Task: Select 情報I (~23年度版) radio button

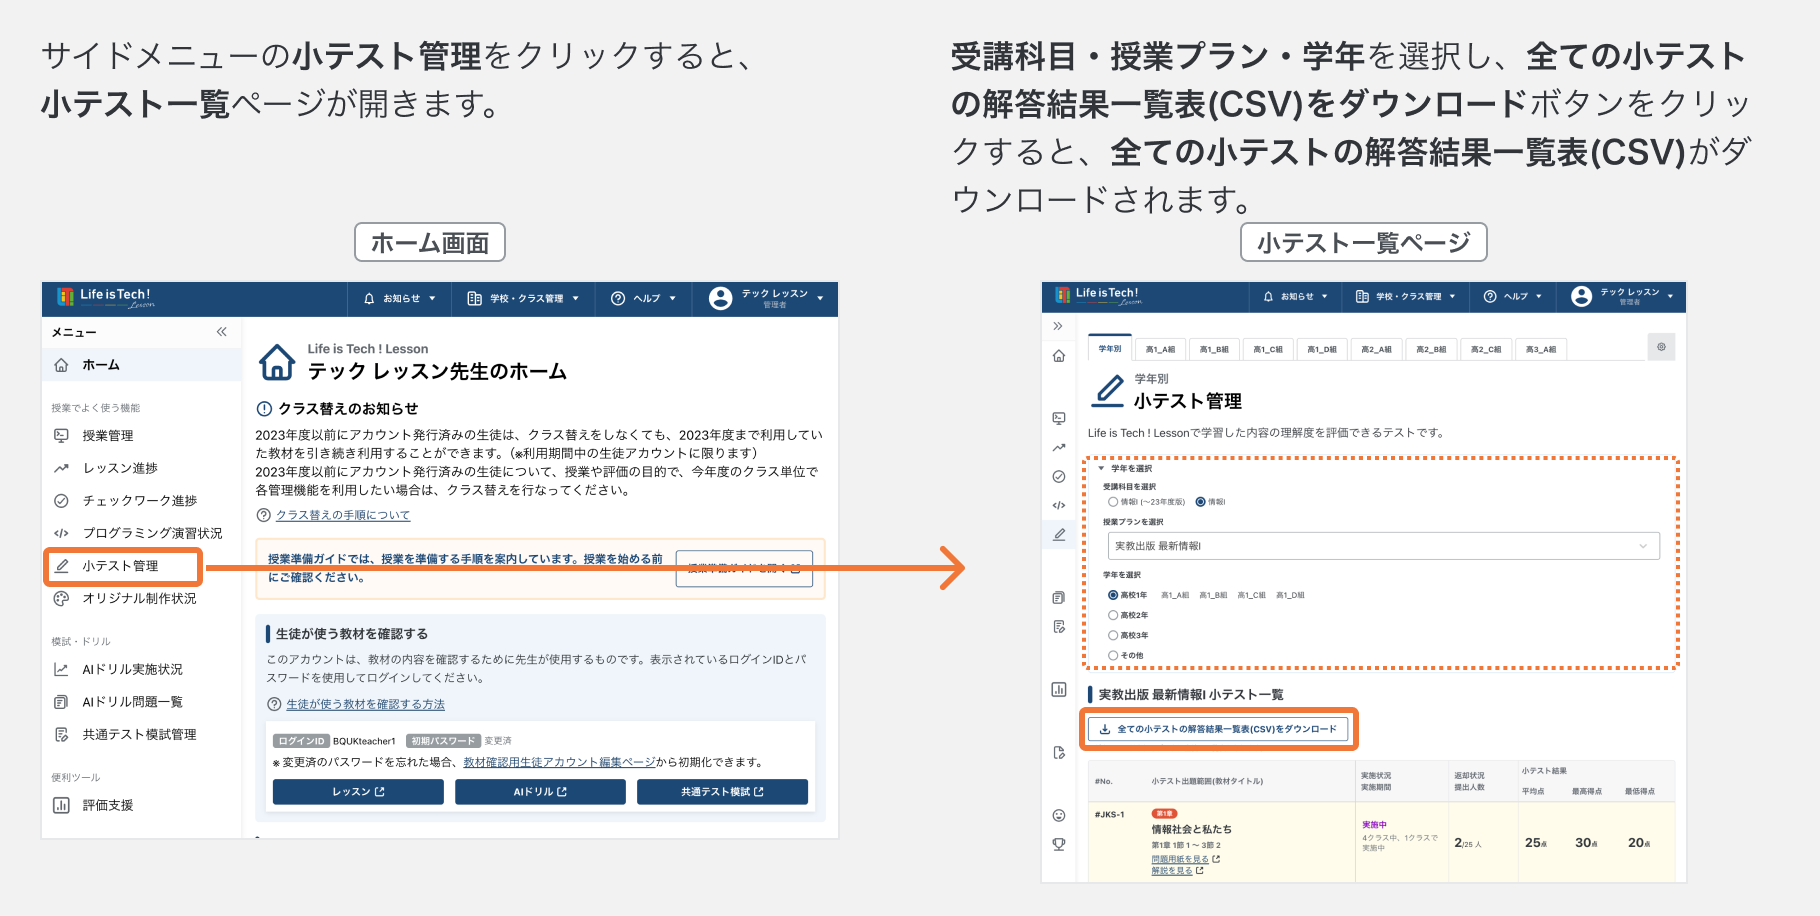Action: coord(1113,502)
